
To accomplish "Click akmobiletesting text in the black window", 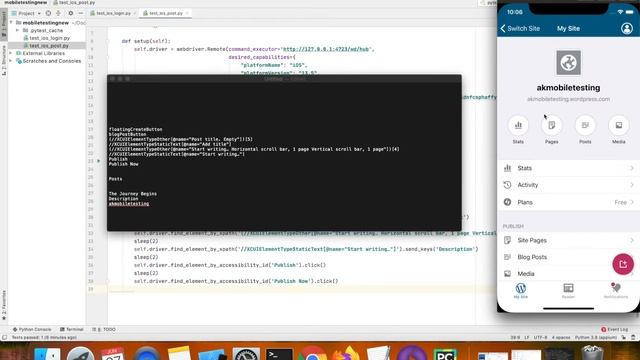I will [x=129, y=204].
